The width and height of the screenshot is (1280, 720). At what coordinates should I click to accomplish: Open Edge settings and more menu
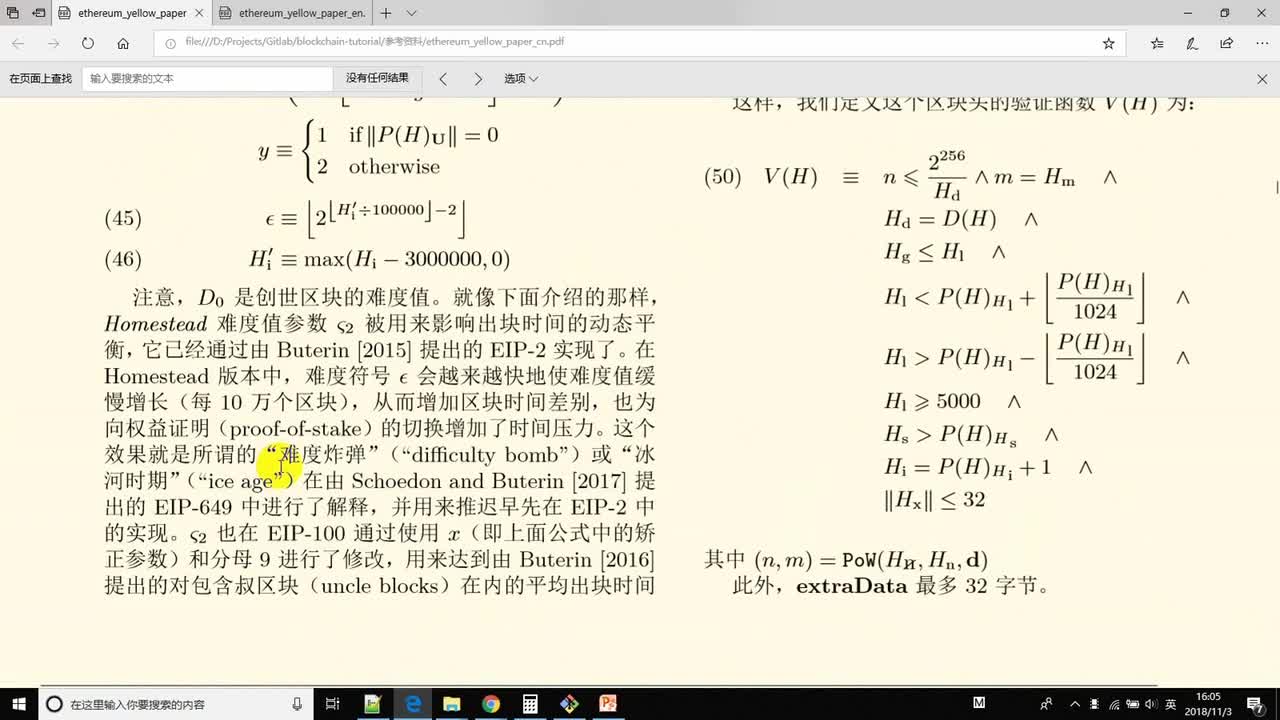click(x=1261, y=44)
